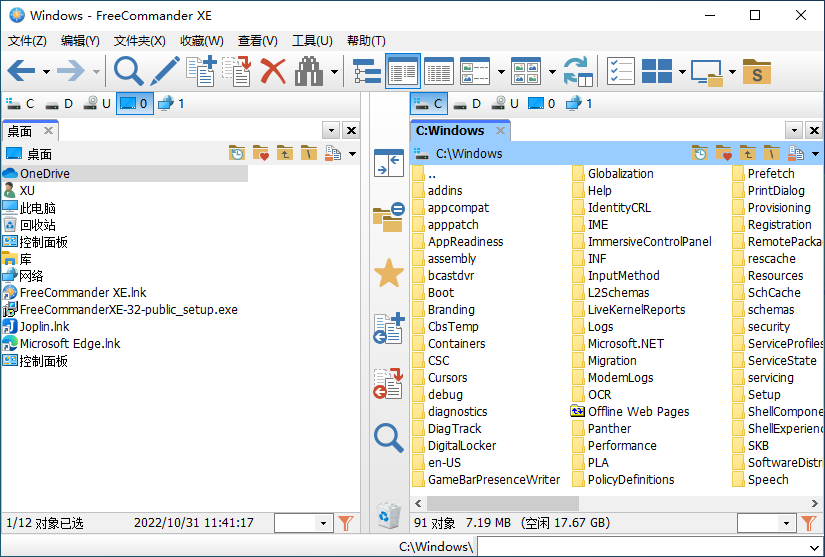Select the OneDrive item
The width and height of the screenshot is (825, 557).
click(125, 173)
